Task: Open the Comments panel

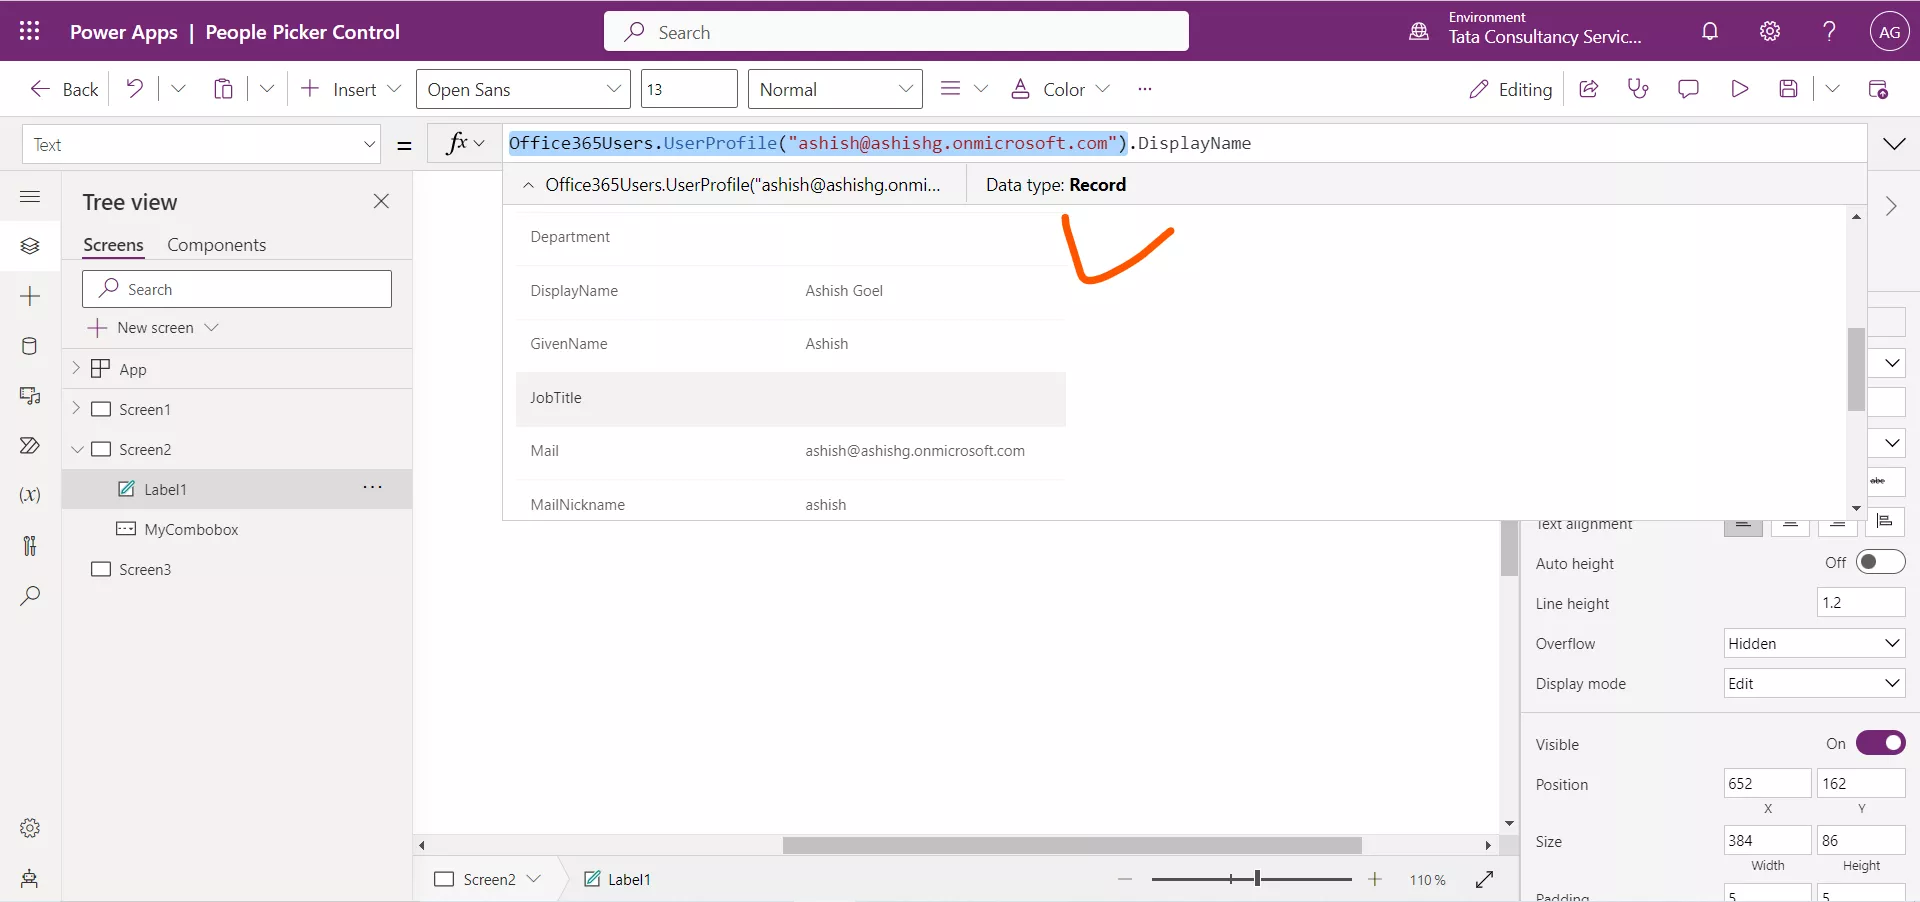Action: click(x=1689, y=89)
